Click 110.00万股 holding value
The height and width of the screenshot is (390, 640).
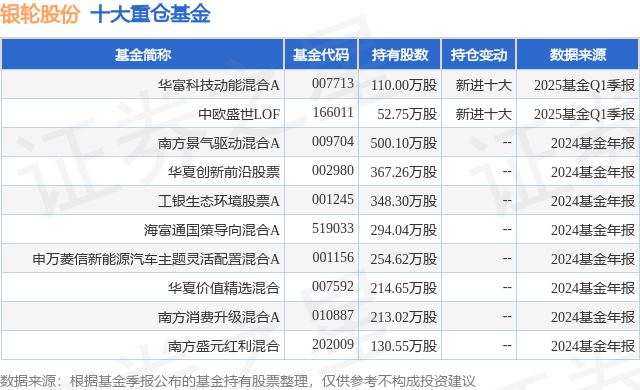tap(404, 85)
